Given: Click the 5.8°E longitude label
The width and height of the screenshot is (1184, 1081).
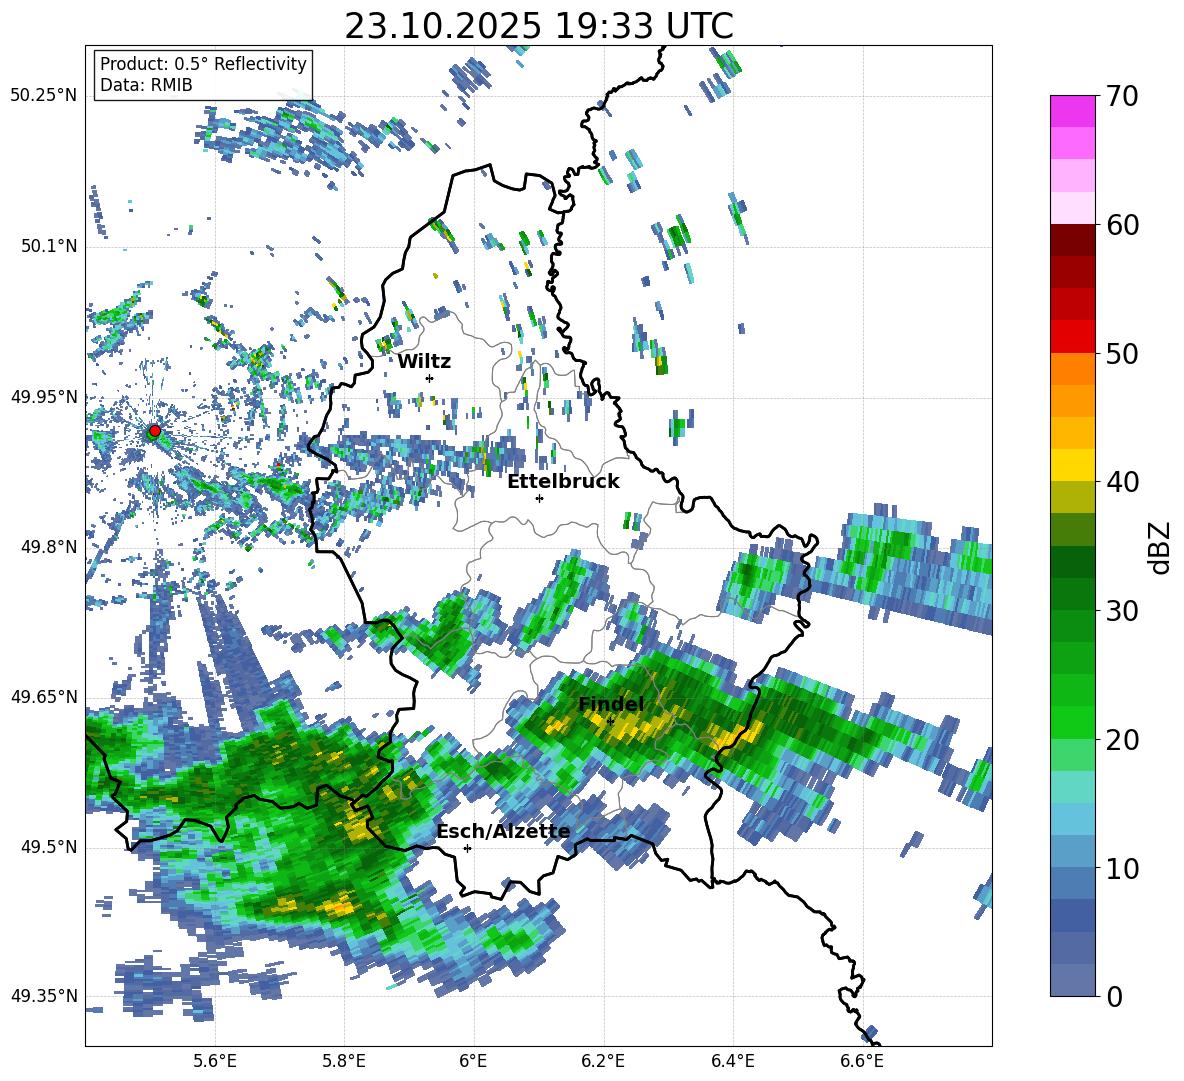Looking at the screenshot, I should [x=344, y=1061].
